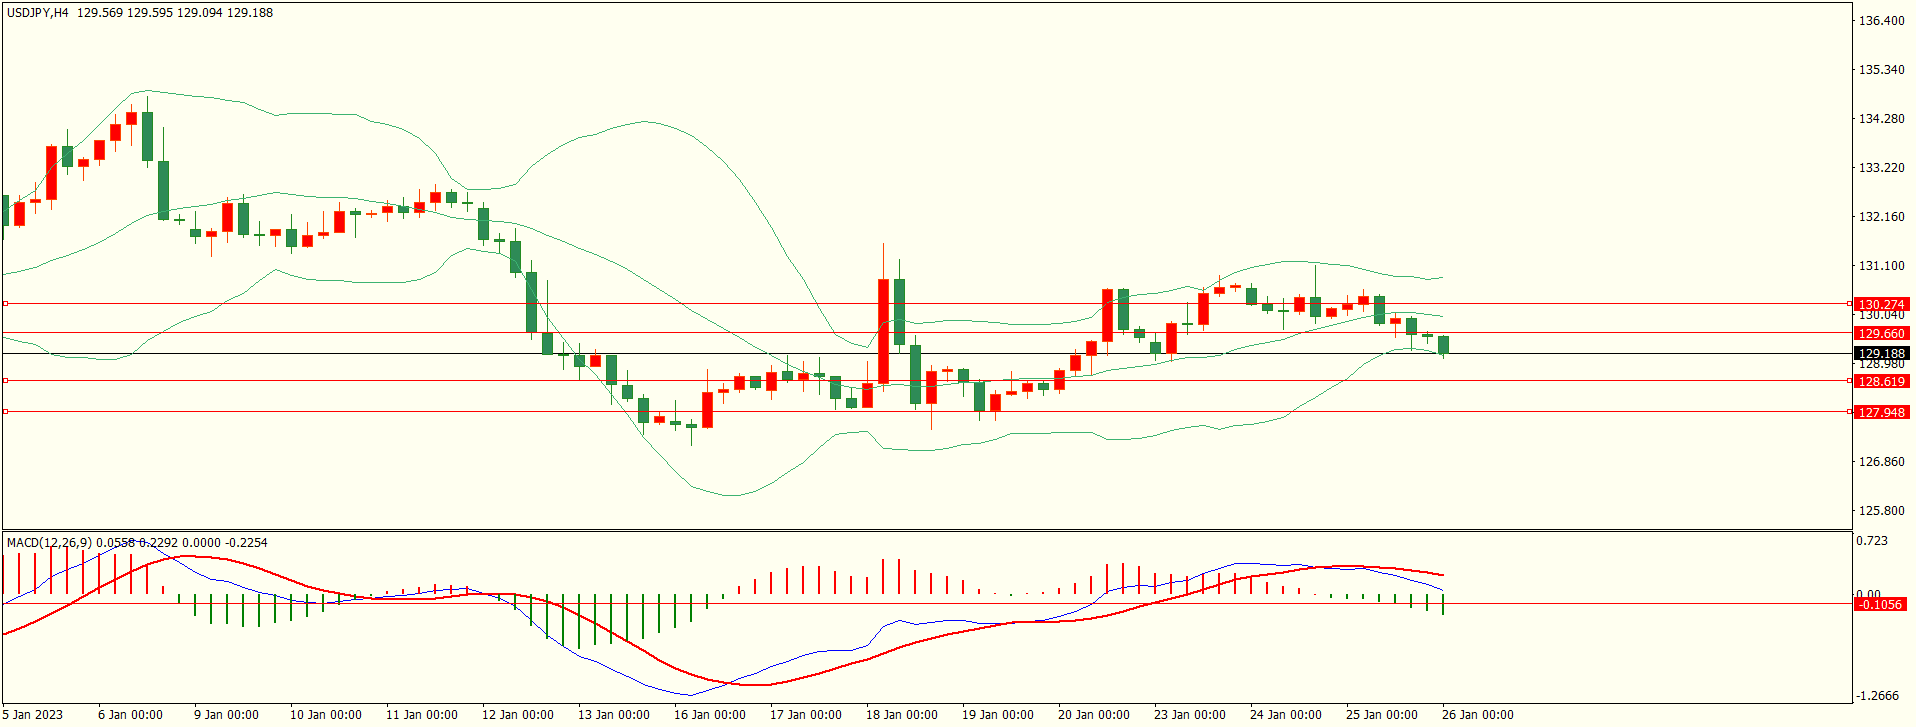The width and height of the screenshot is (1916, 727).
Task: Click the 125.800 price axis value
Action: pos(1881,510)
